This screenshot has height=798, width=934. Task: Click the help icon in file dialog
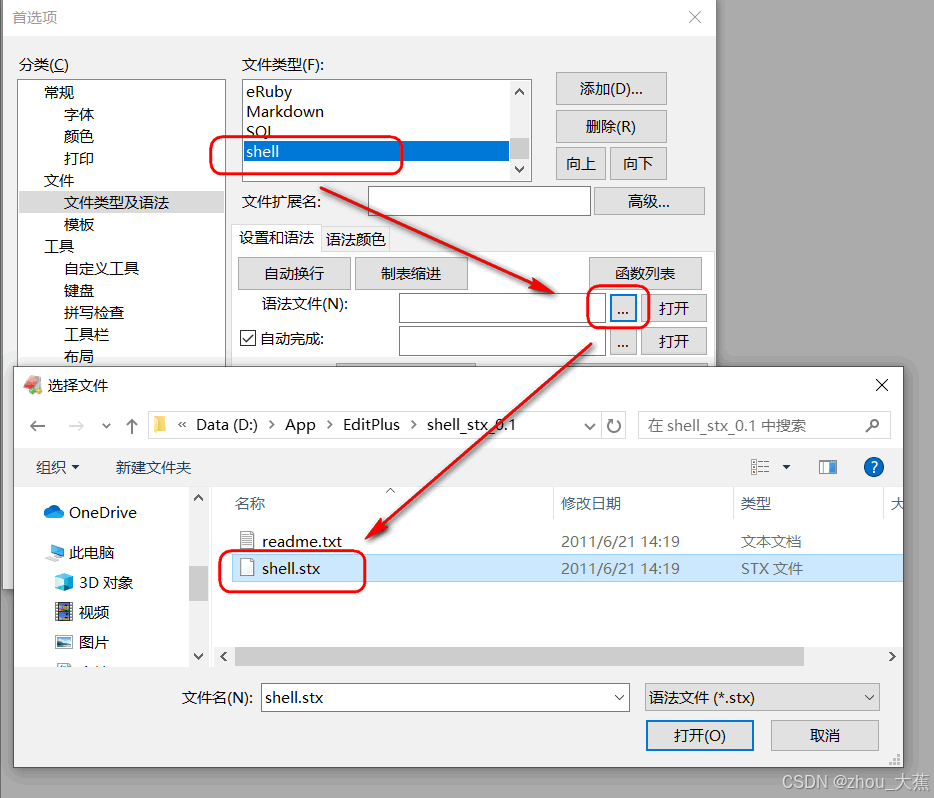point(873,467)
